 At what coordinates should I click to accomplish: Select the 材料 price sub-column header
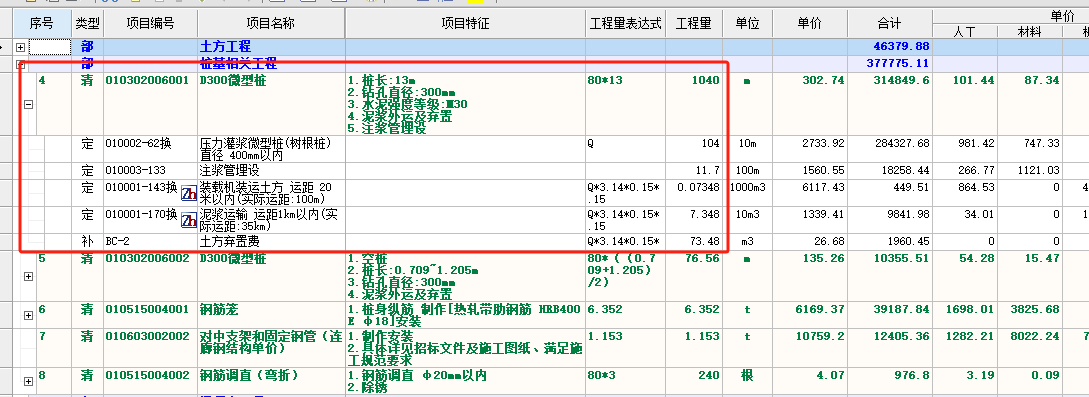click(x=1031, y=32)
